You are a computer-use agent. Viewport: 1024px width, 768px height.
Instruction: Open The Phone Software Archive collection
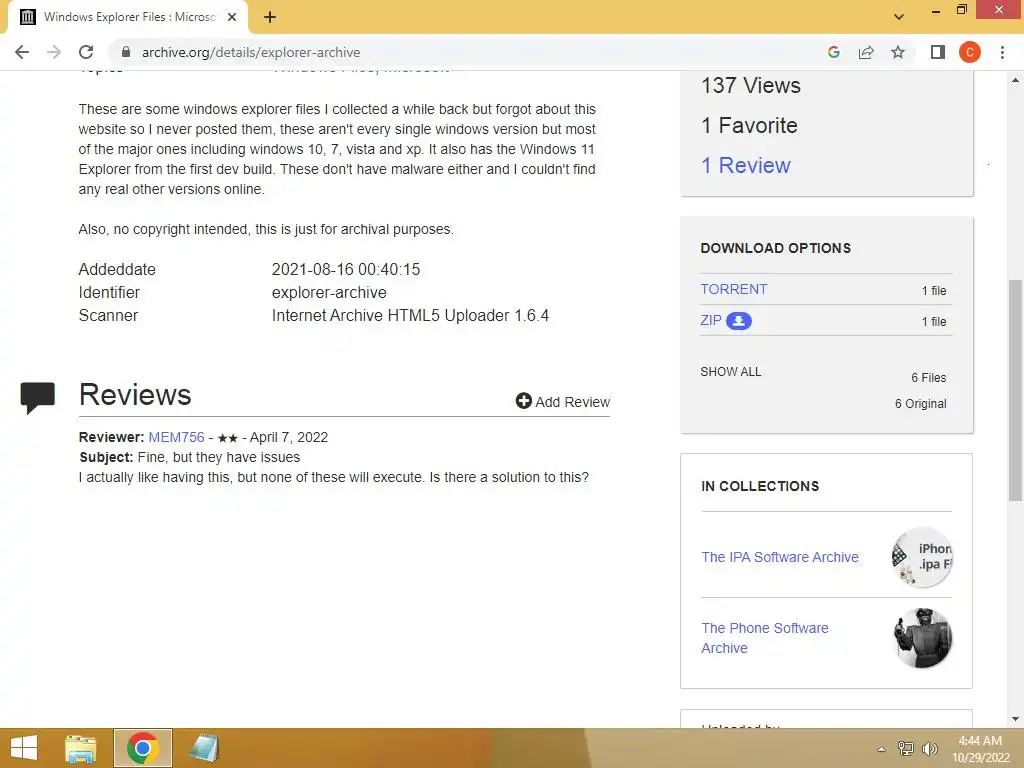[x=765, y=638]
